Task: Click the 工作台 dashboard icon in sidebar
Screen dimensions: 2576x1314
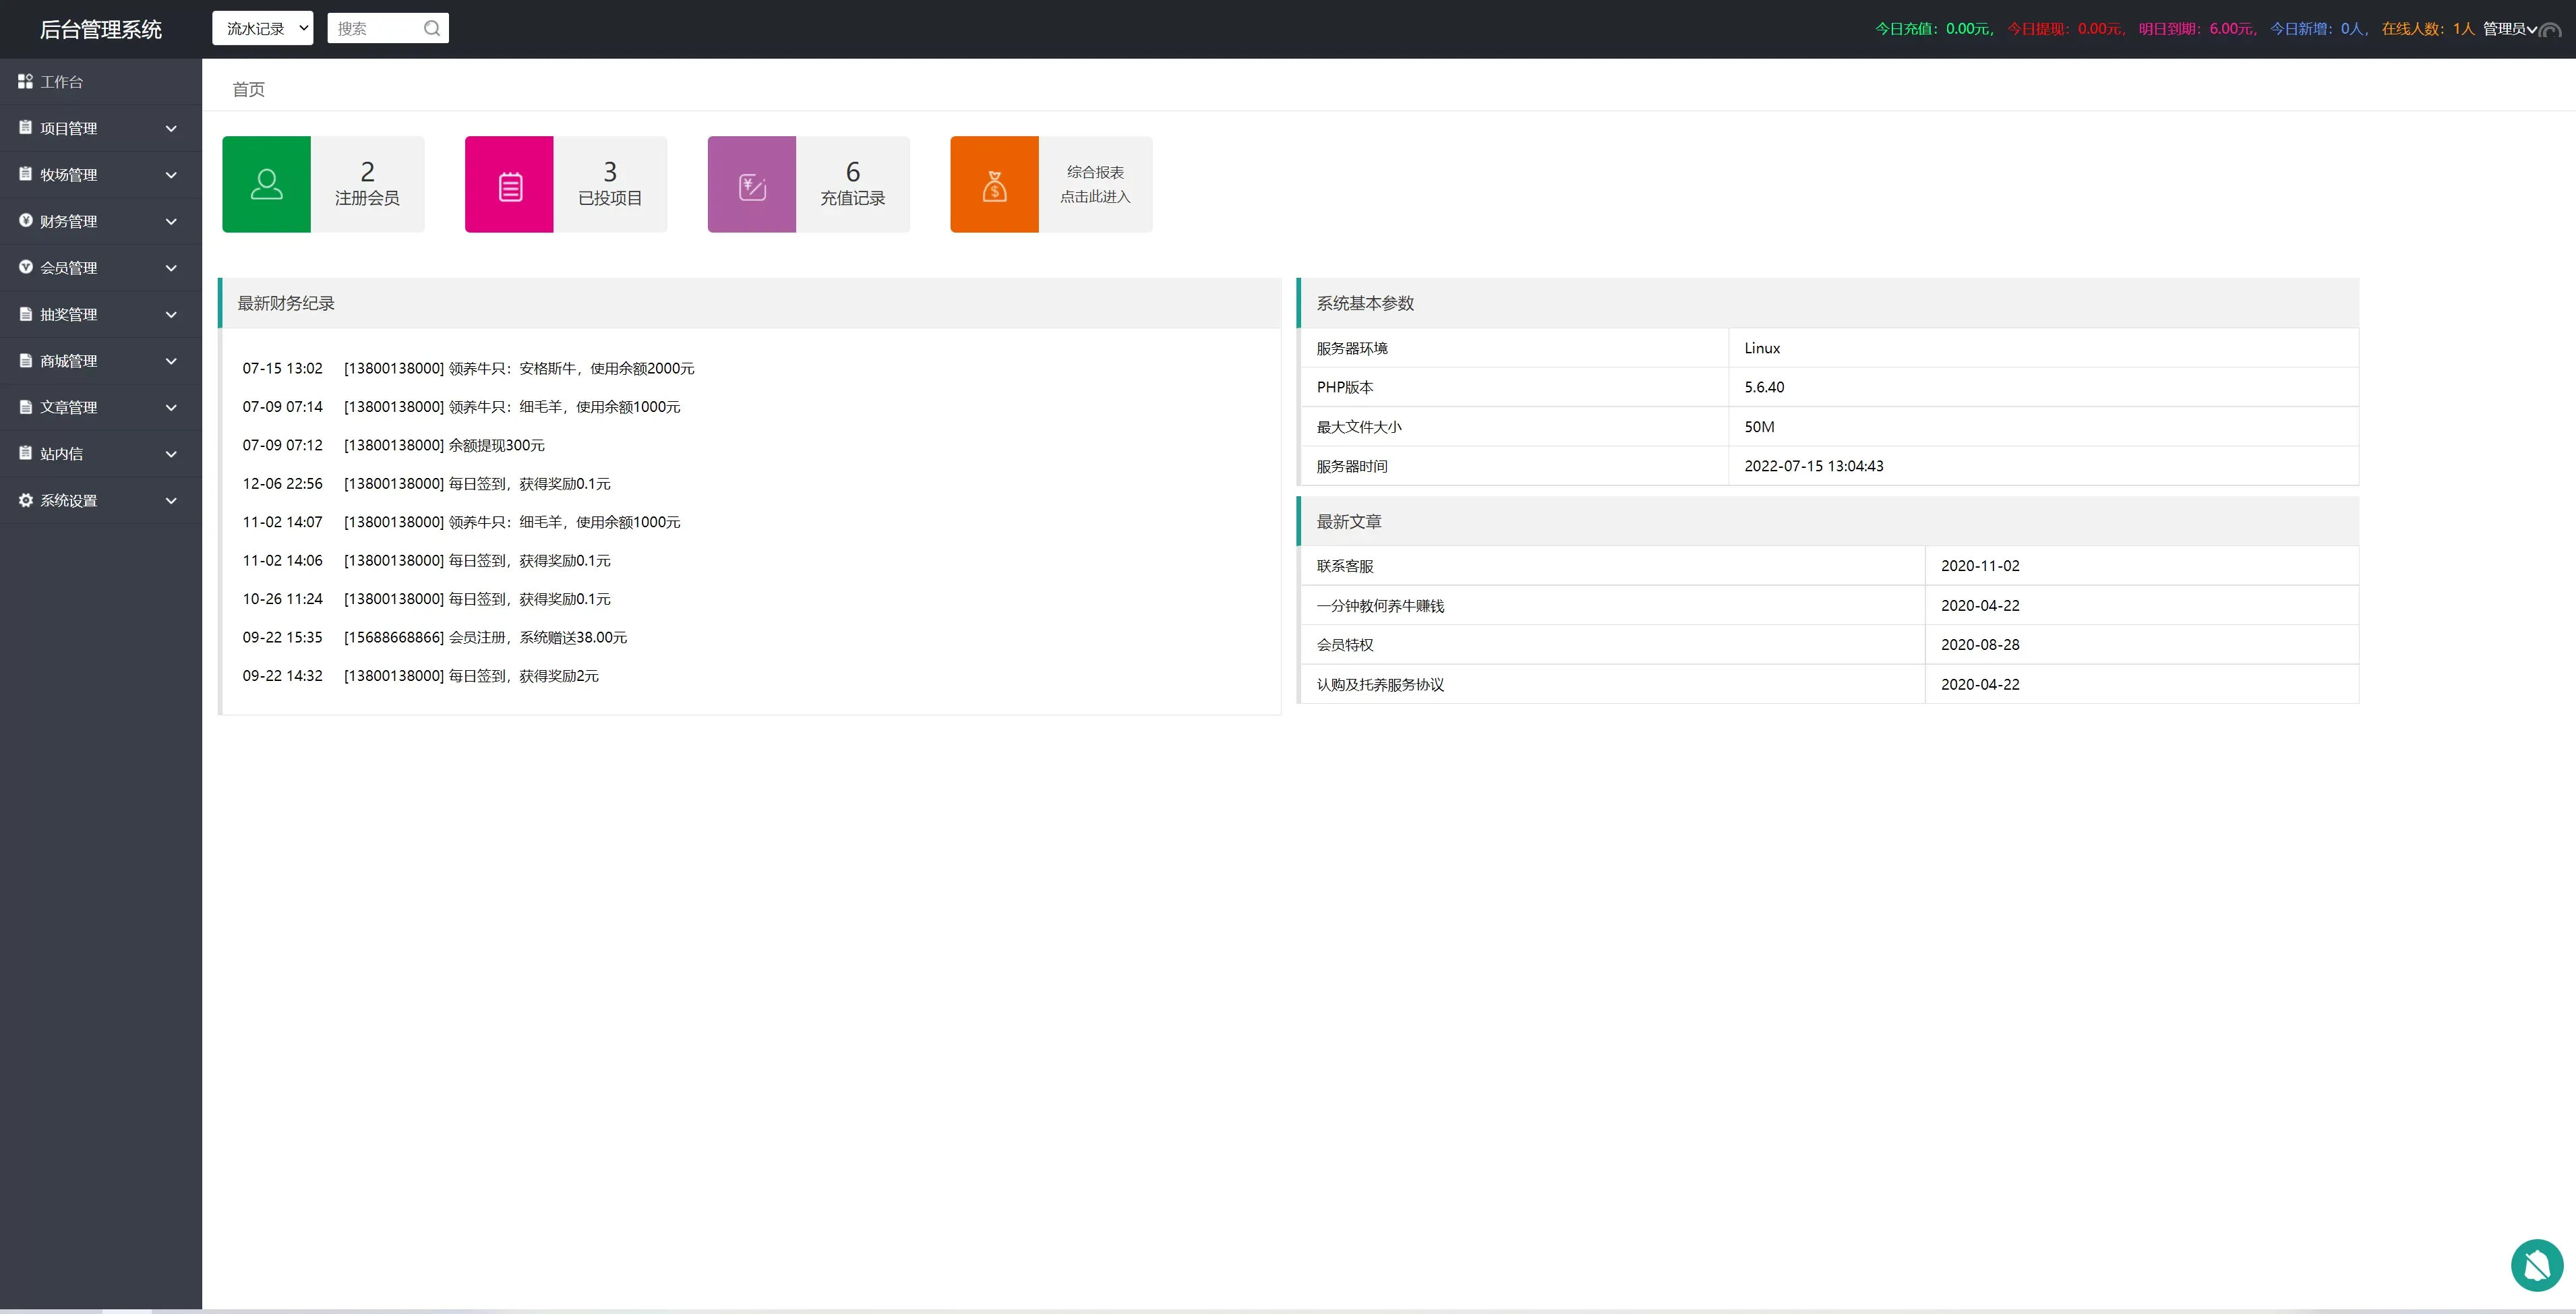Action: point(26,82)
